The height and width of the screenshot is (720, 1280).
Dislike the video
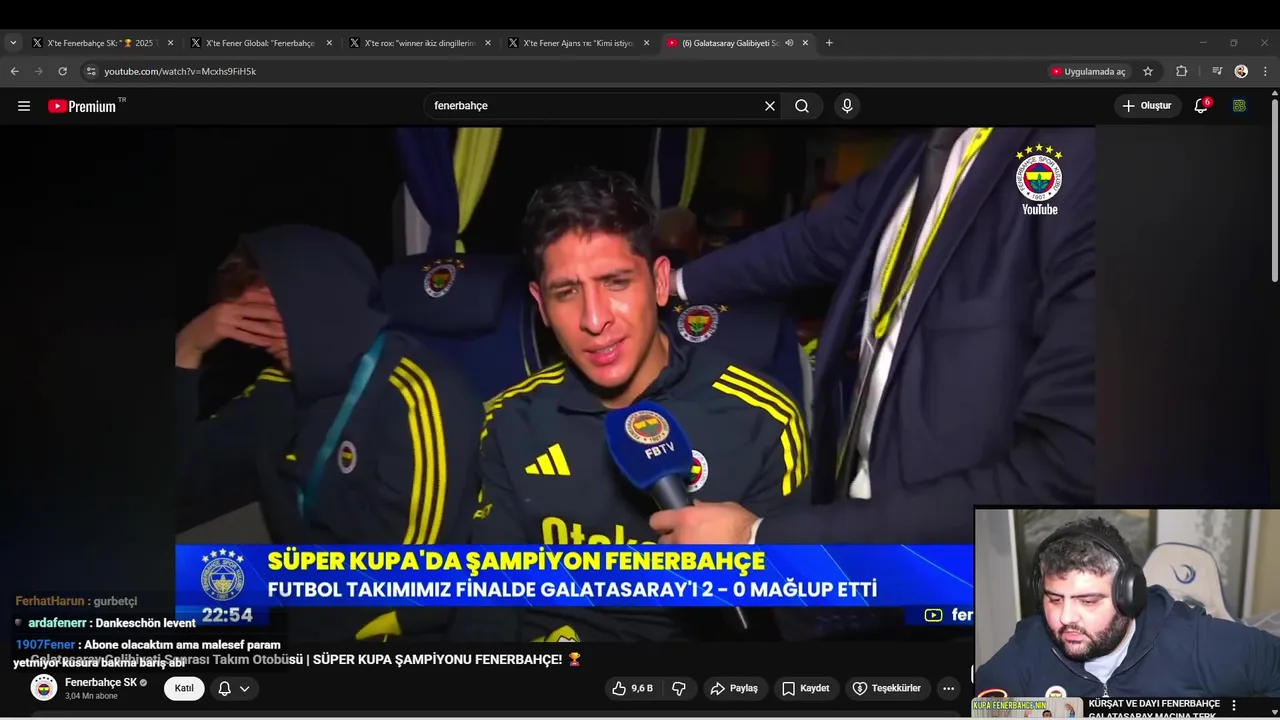click(679, 688)
